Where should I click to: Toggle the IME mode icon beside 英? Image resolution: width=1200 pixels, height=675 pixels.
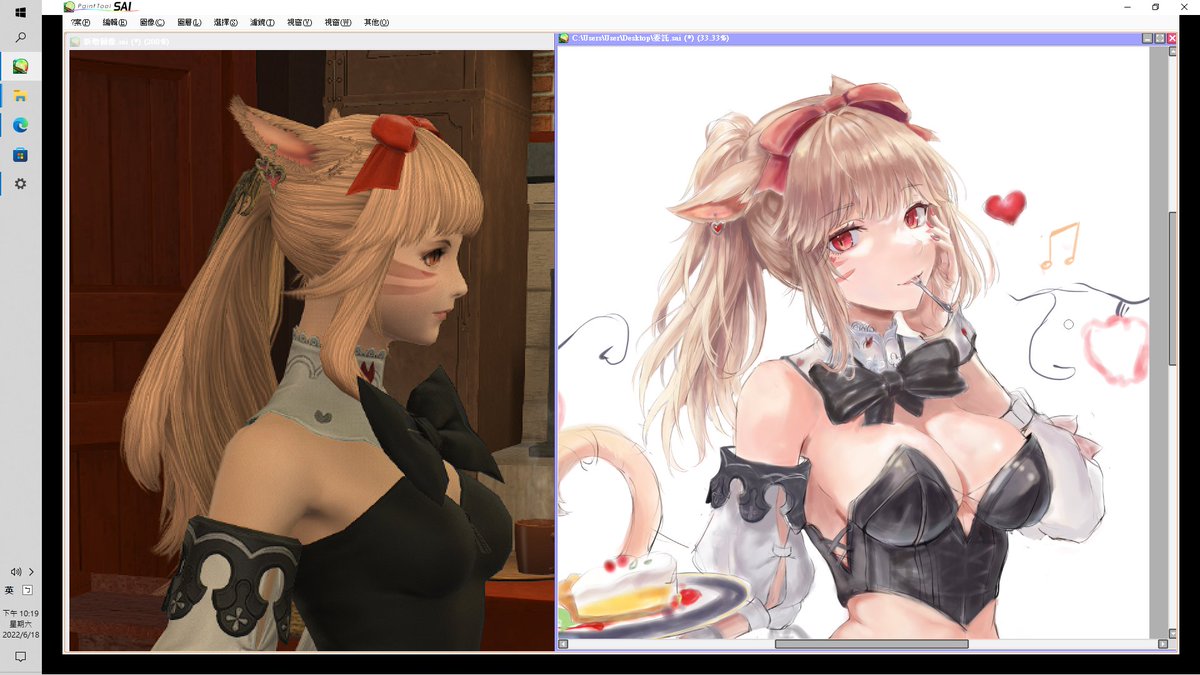pyautogui.click(x=28, y=590)
